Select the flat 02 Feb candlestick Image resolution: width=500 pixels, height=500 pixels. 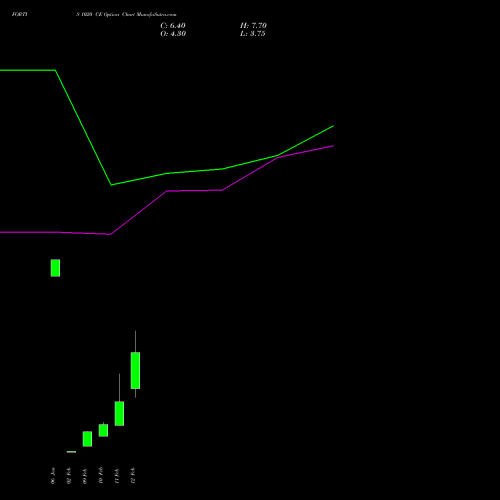coord(71,452)
